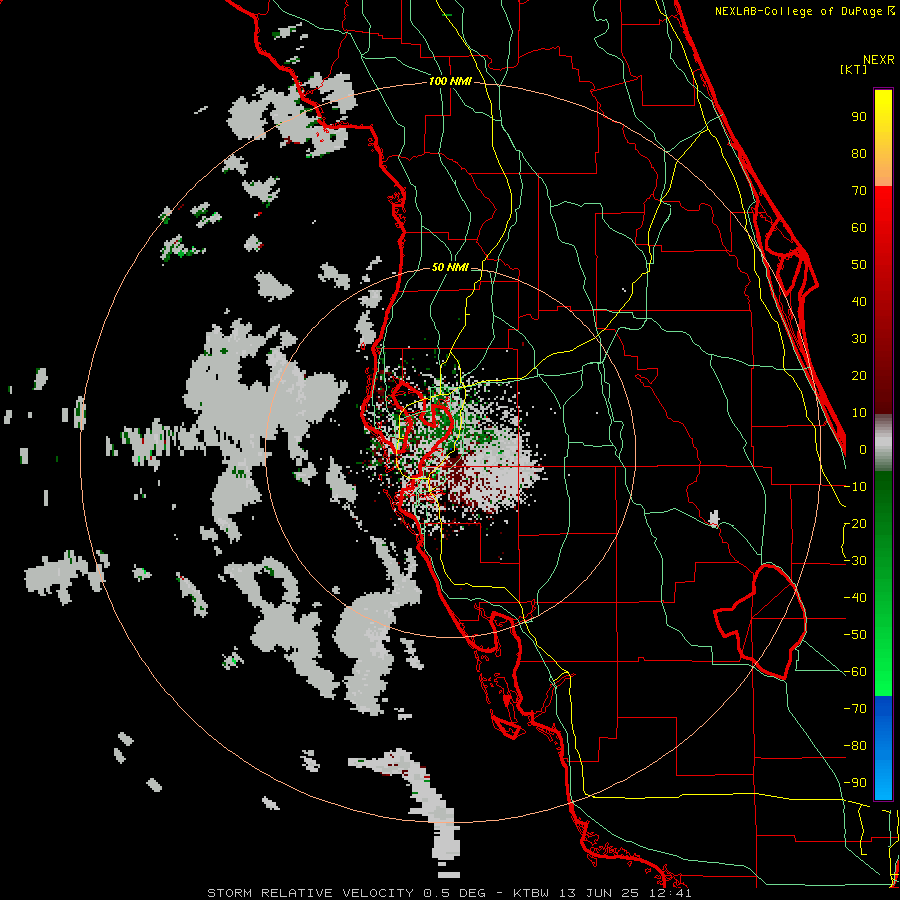Click the -40 knot scale value
This screenshot has width=900, height=900.
[855, 598]
